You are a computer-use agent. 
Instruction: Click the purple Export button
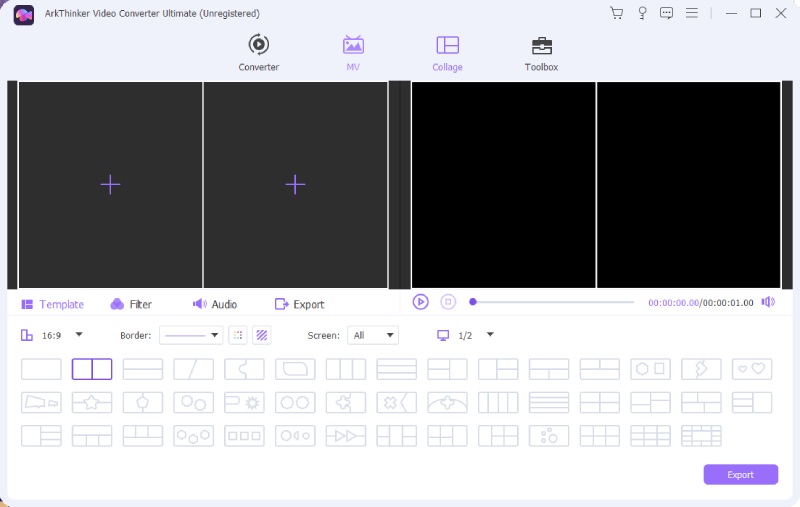click(x=740, y=474)
